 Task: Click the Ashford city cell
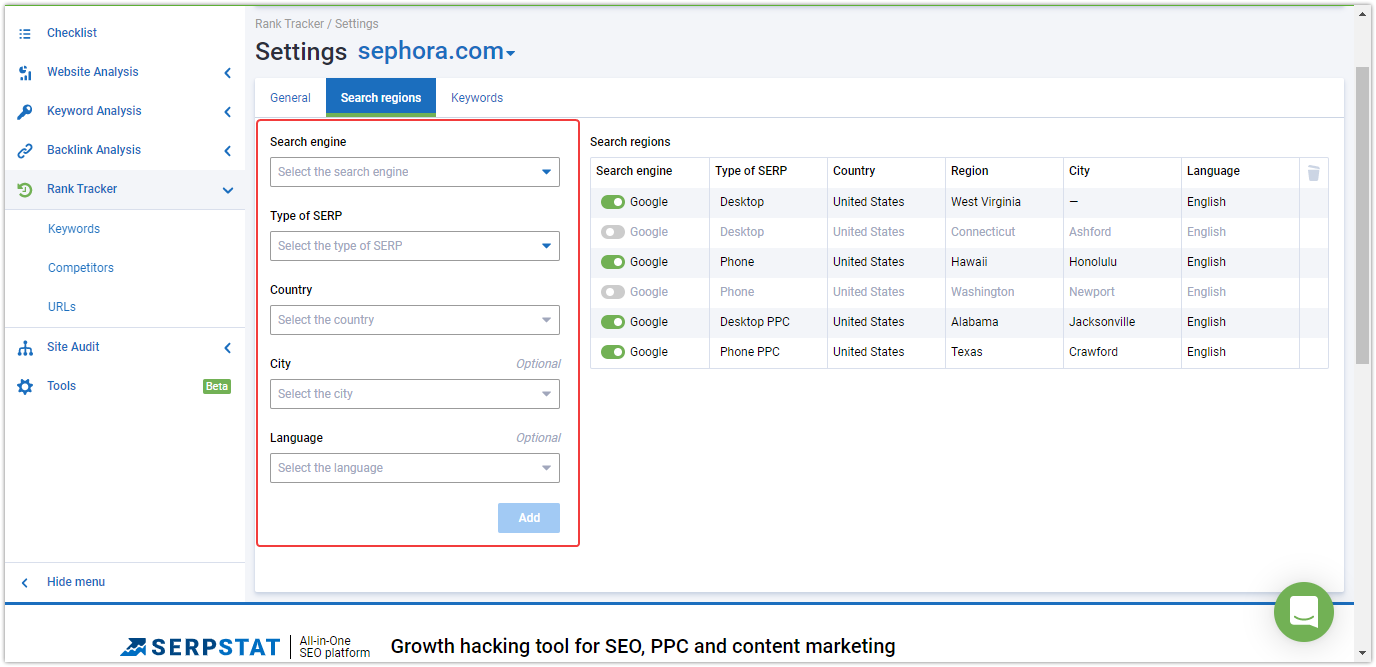[x=1090, y=232]
